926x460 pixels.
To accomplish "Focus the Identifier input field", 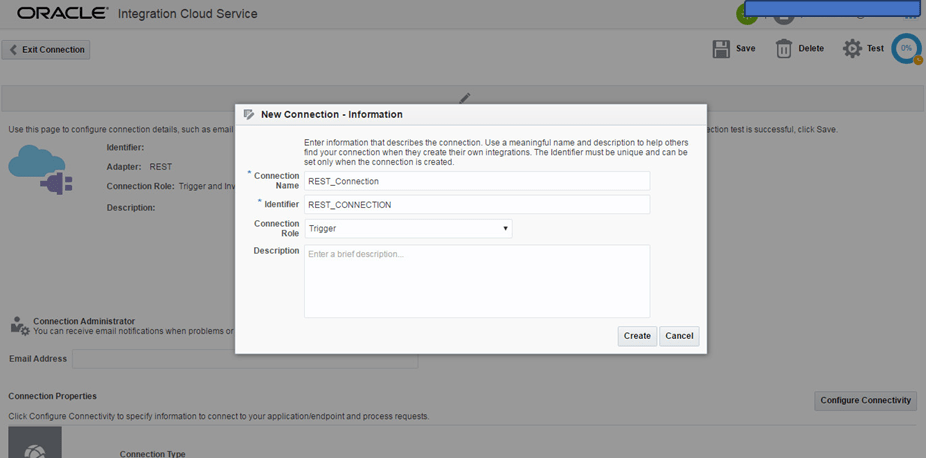I will (x=477, y=205).
